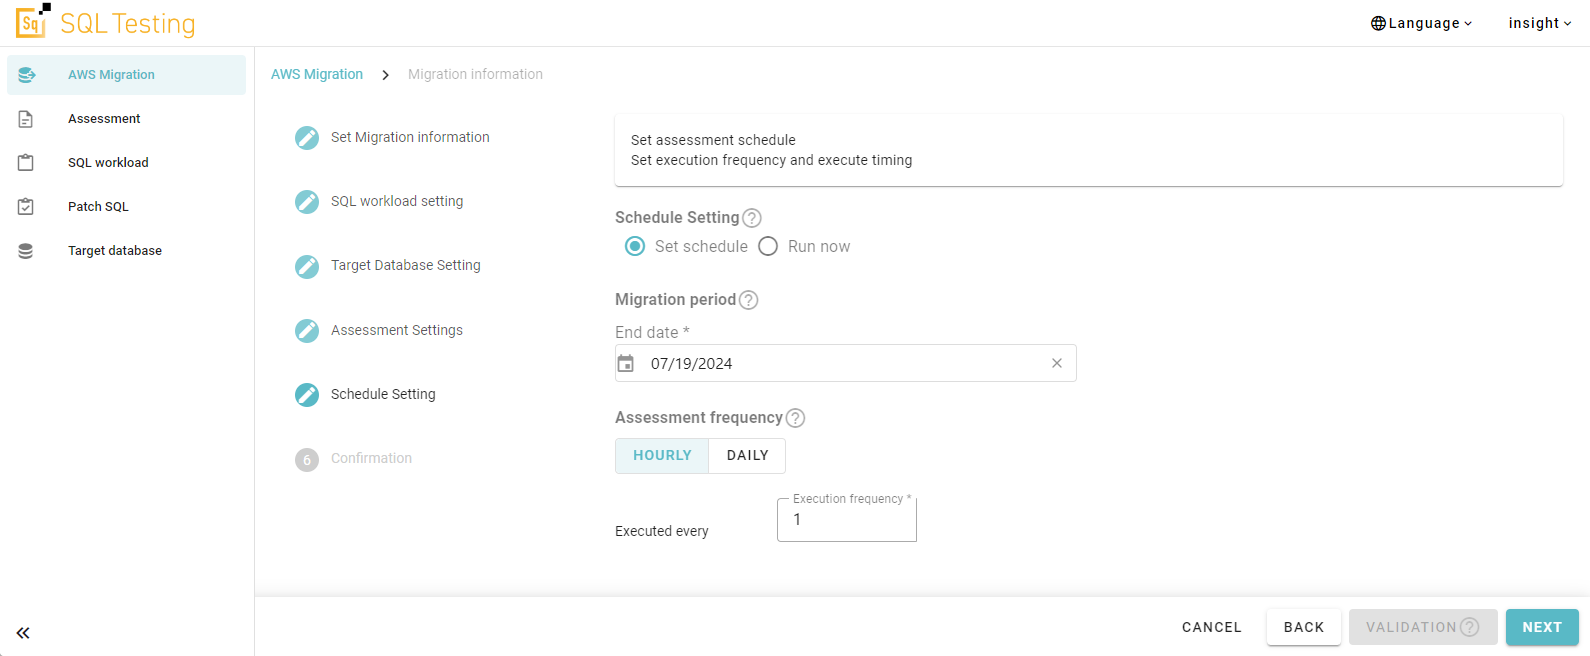This screenshot has width=1590, height=656.
Task: Go to Assessment Settings step
Action: [x=397, y=331]
